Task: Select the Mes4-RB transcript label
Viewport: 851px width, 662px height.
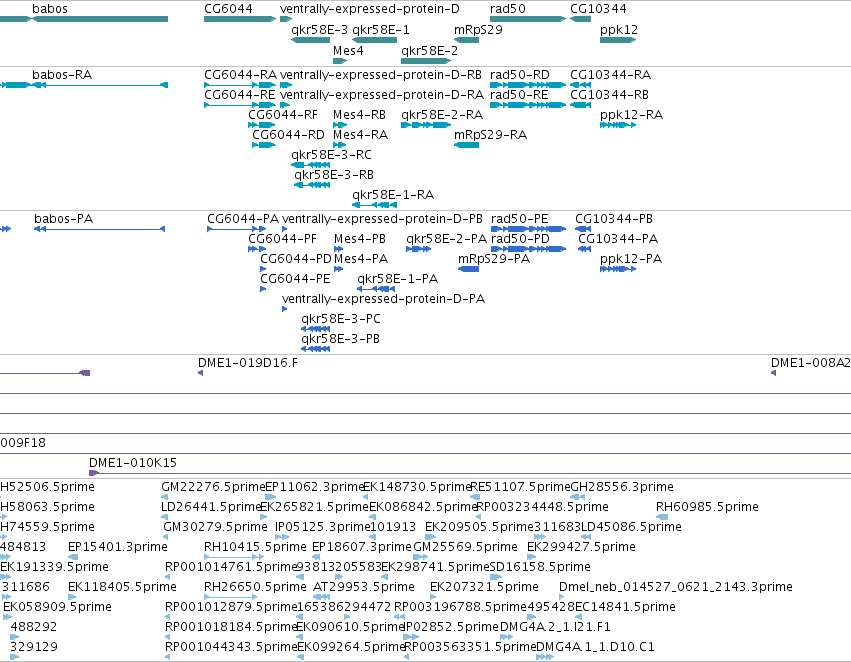Action: (x=359, y=114)
